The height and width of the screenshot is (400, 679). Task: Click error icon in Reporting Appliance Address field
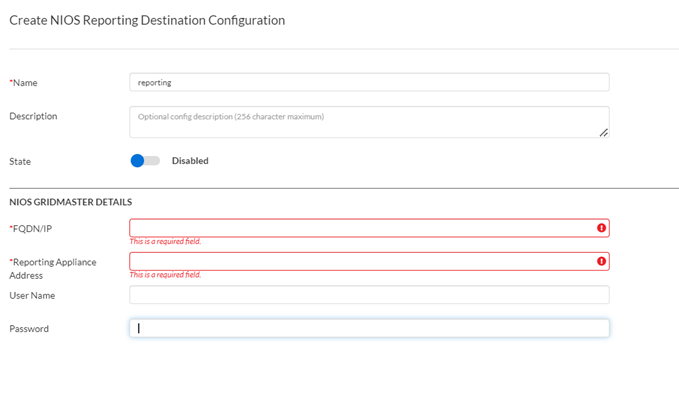coord(601,261)
